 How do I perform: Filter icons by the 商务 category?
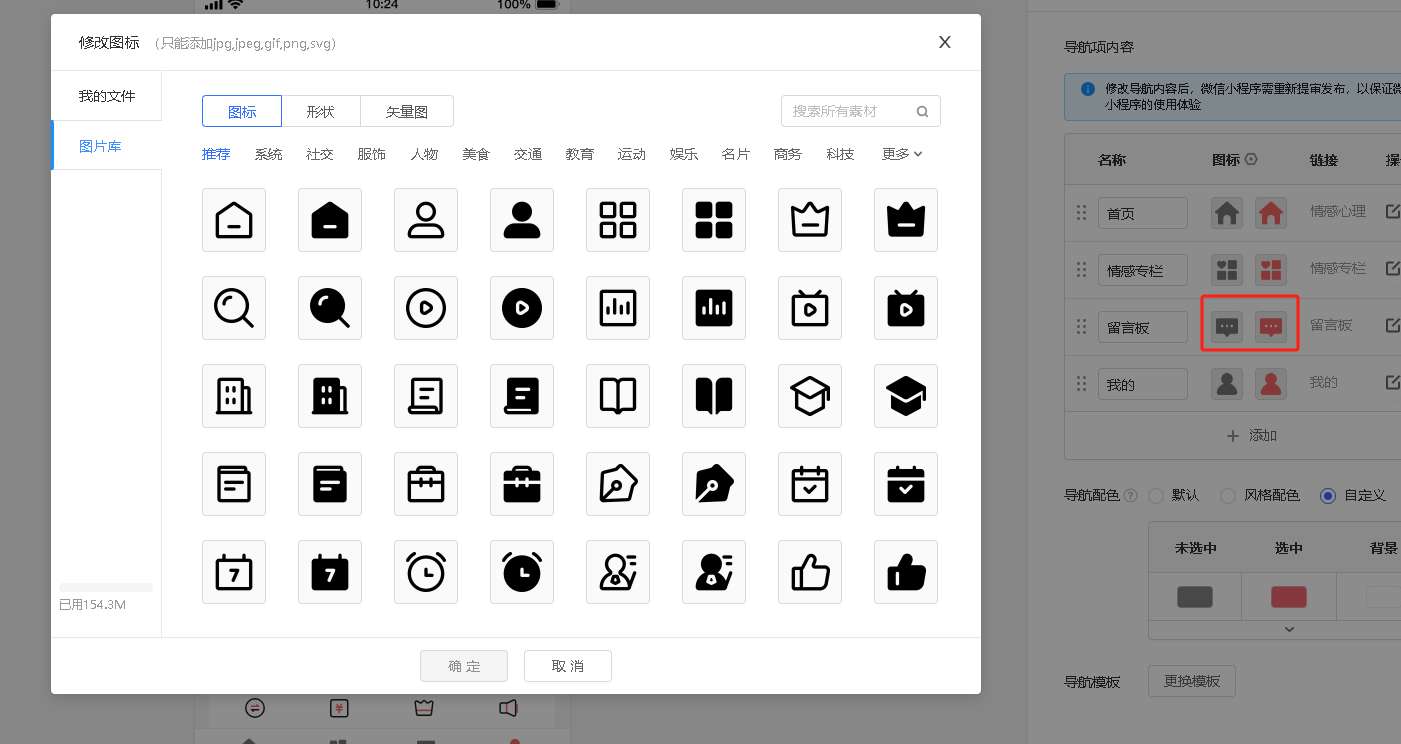click(x=788, y=154)
